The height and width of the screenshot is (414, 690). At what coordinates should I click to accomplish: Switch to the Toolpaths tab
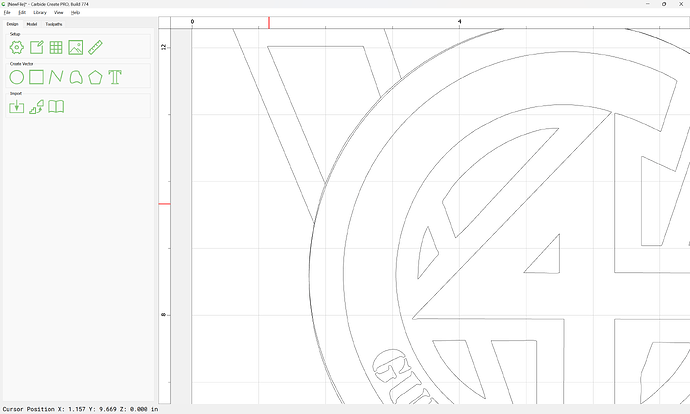(x=54, y=24)
